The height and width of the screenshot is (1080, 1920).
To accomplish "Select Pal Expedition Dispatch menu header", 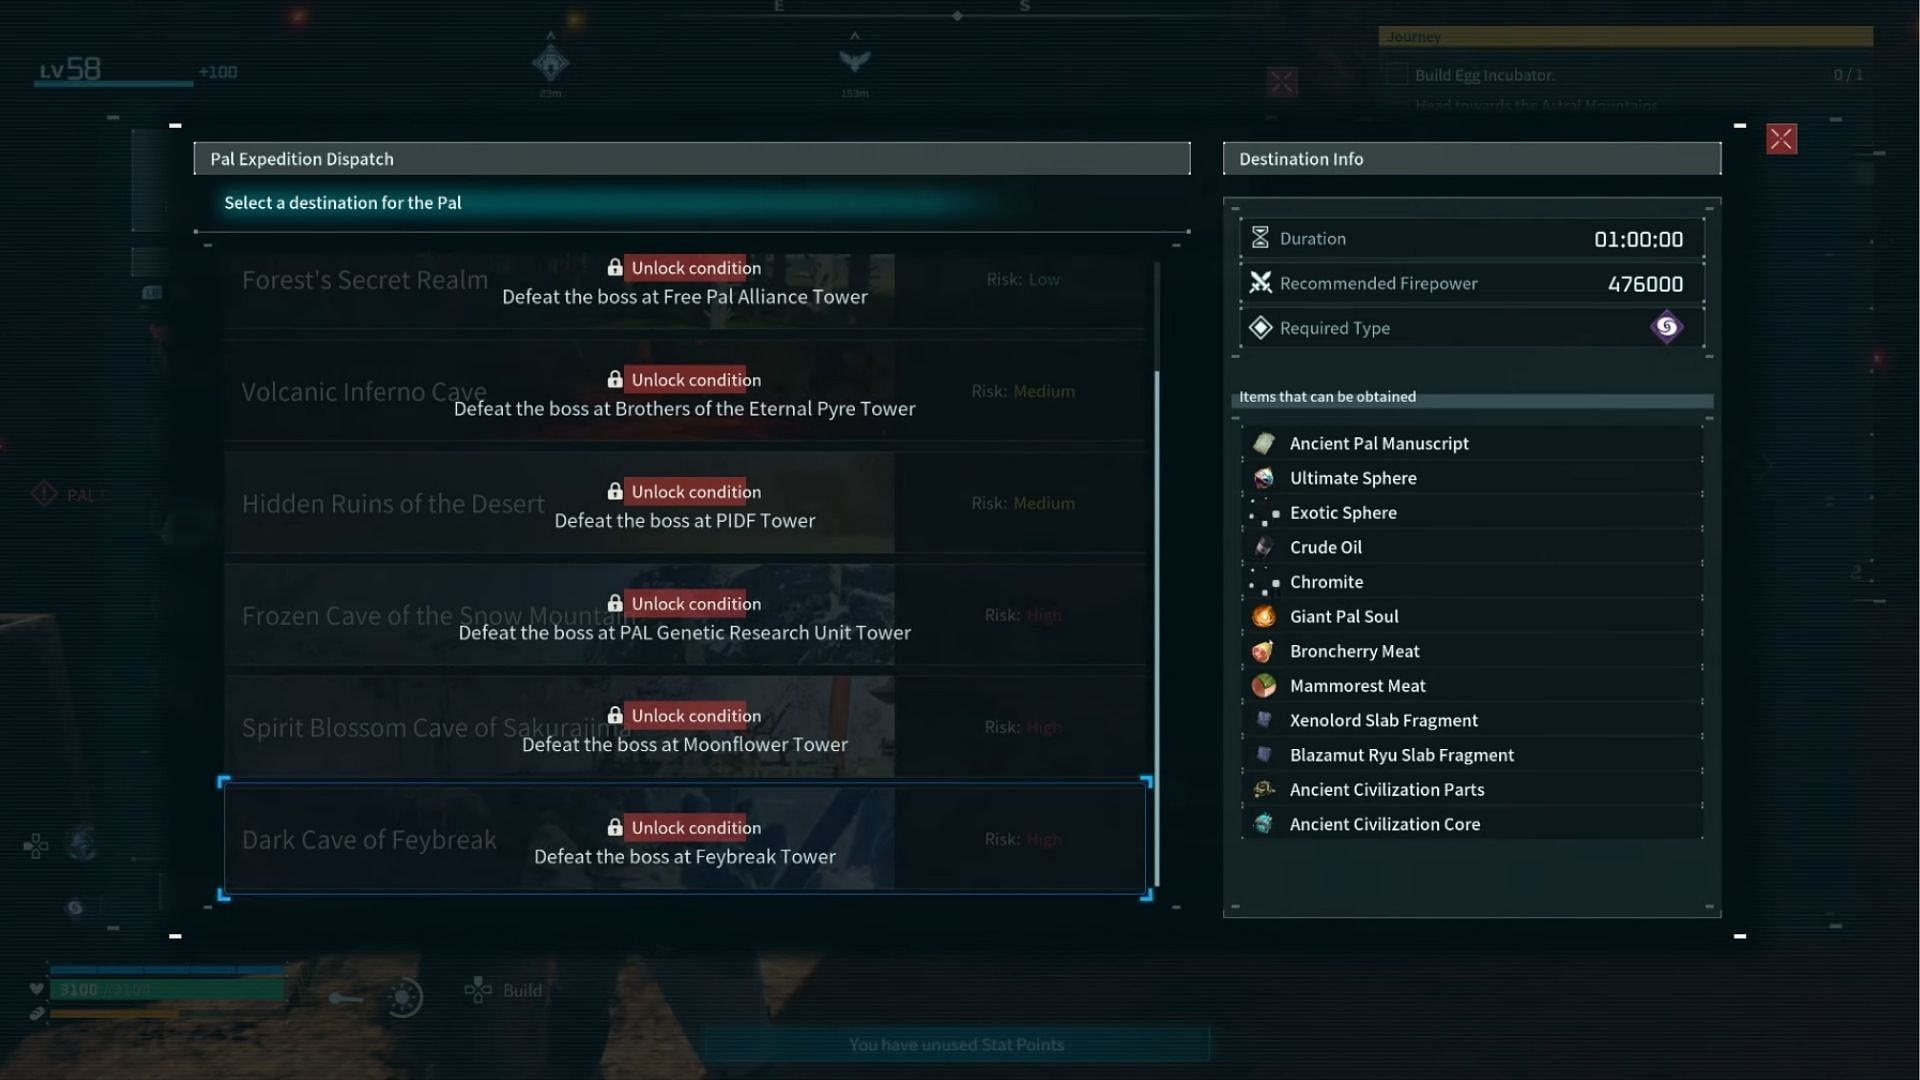I will pos(696,158).
